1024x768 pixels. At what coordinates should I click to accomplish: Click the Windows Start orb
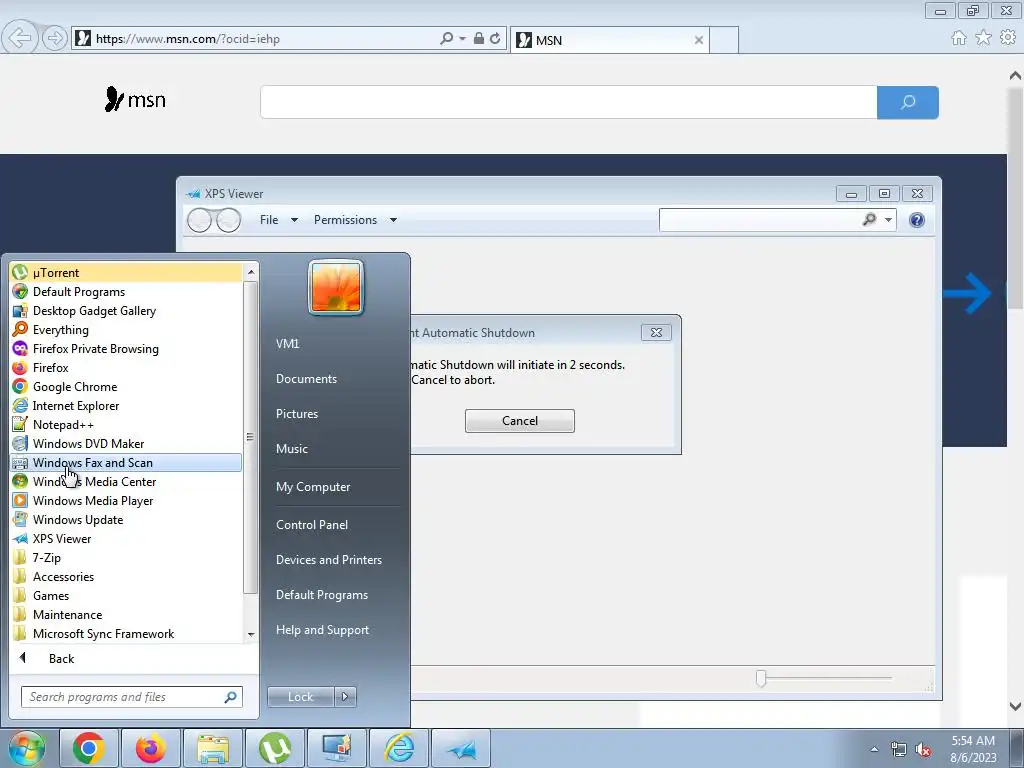click(x=27, y=748)
